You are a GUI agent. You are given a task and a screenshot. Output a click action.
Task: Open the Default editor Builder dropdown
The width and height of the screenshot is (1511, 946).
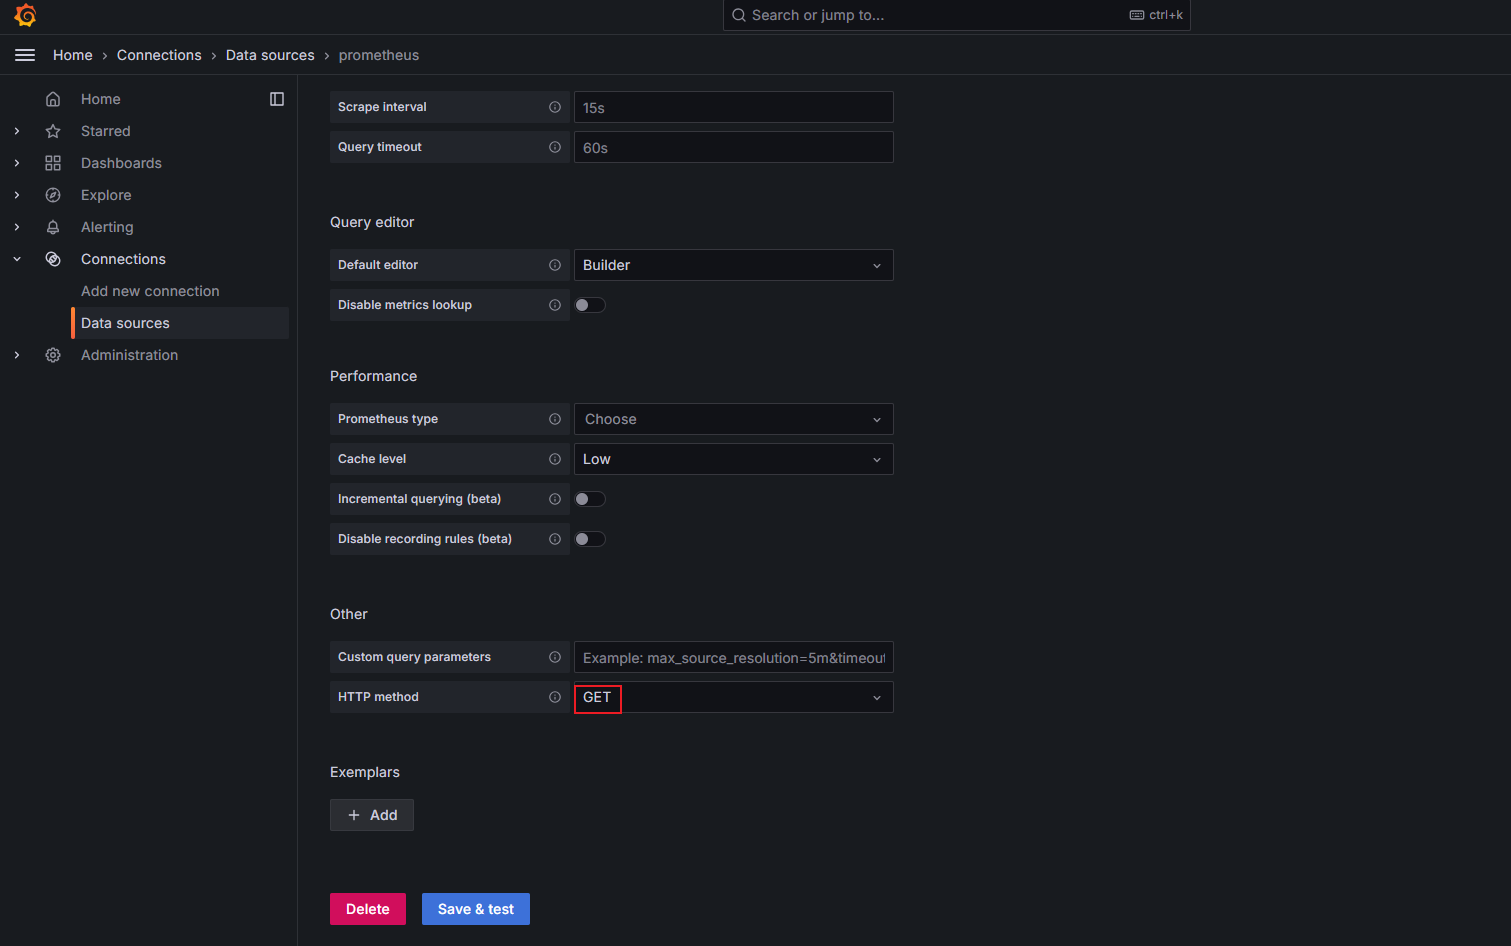733,265
